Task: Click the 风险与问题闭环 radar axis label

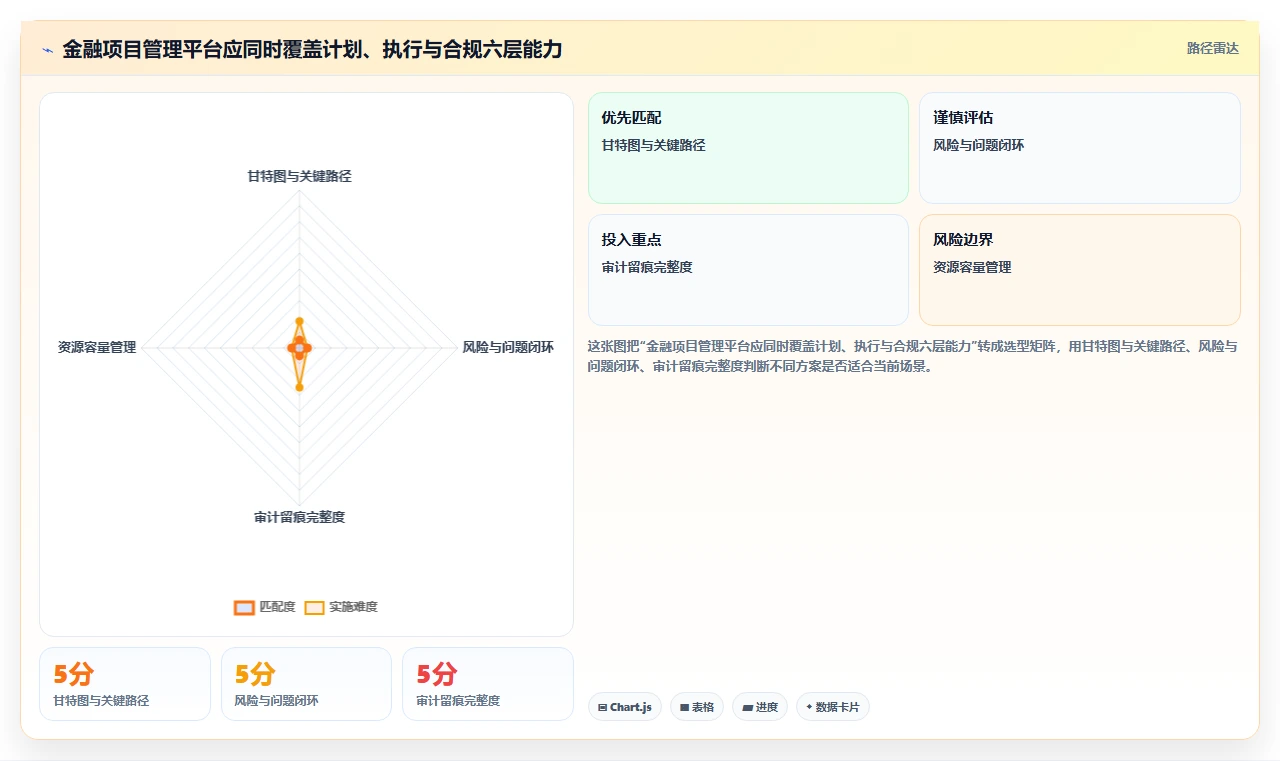Action: coord(508,348)
